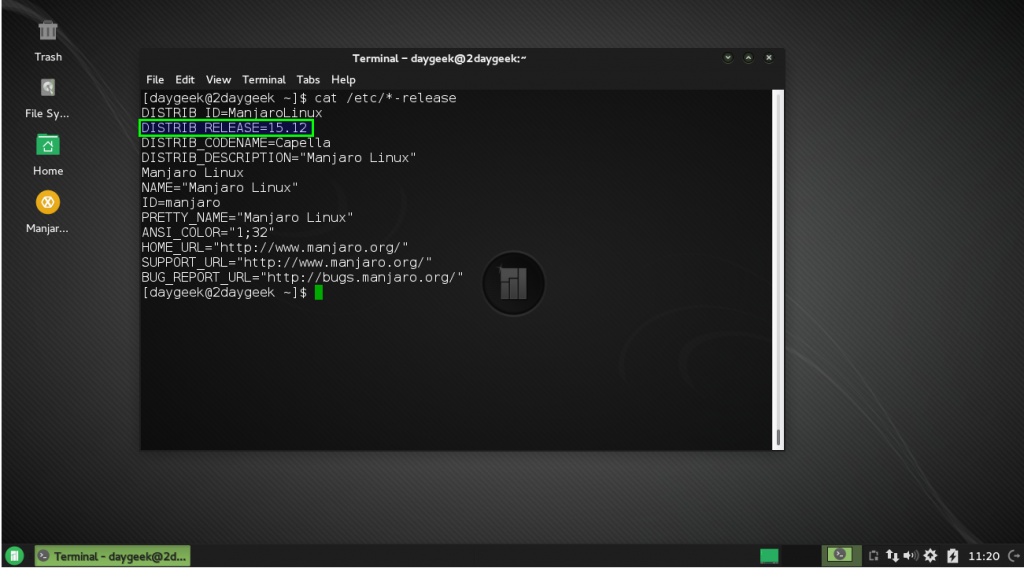Open the Edit menu in Terminal
Screen dimensions: 1024x568
(x=185, y=80)
